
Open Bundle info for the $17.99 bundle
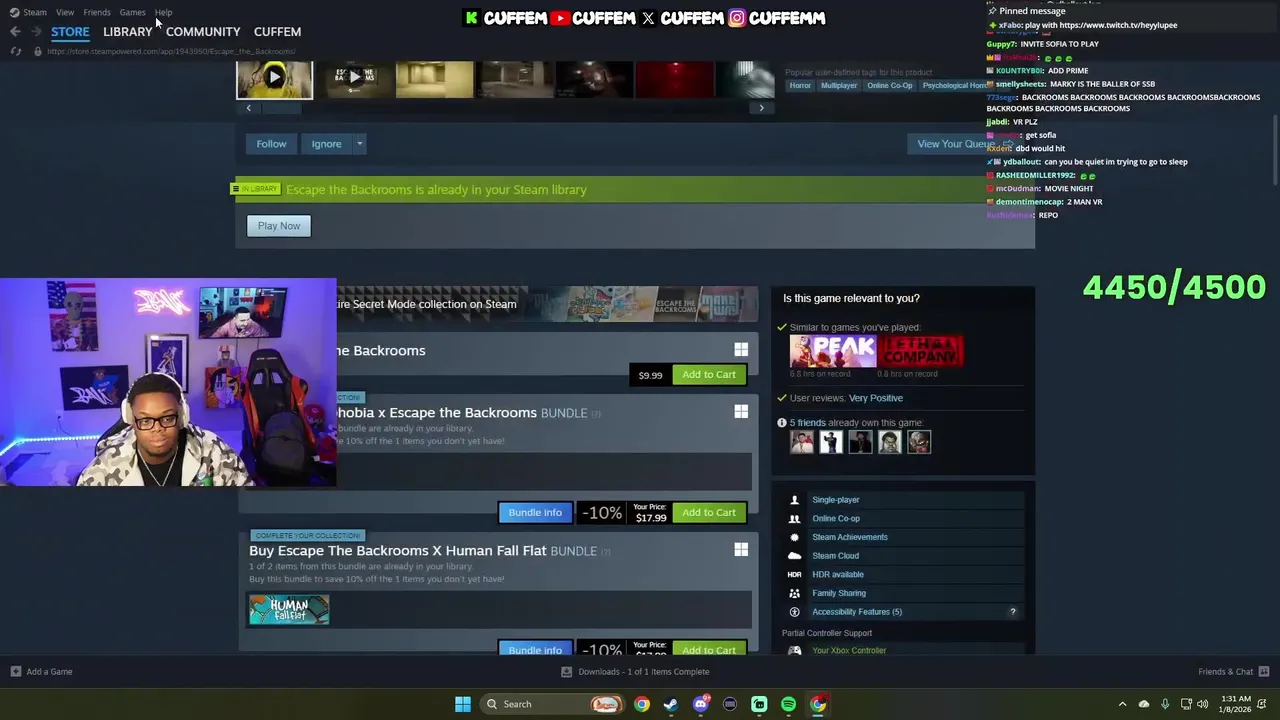pos(535,513)
